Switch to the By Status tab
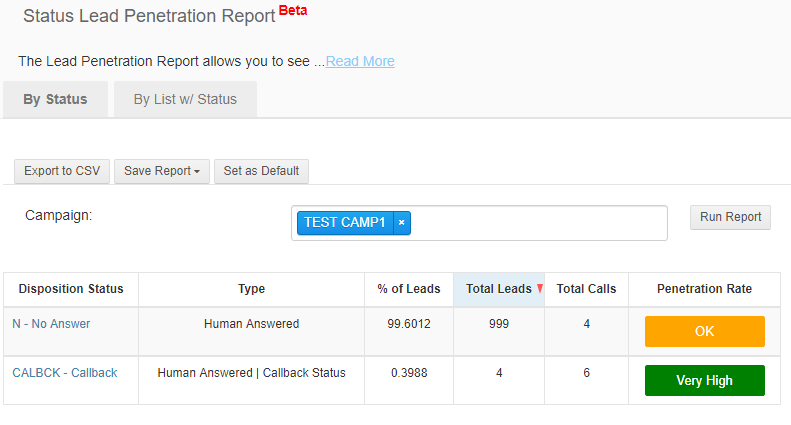 coord(55,100)
